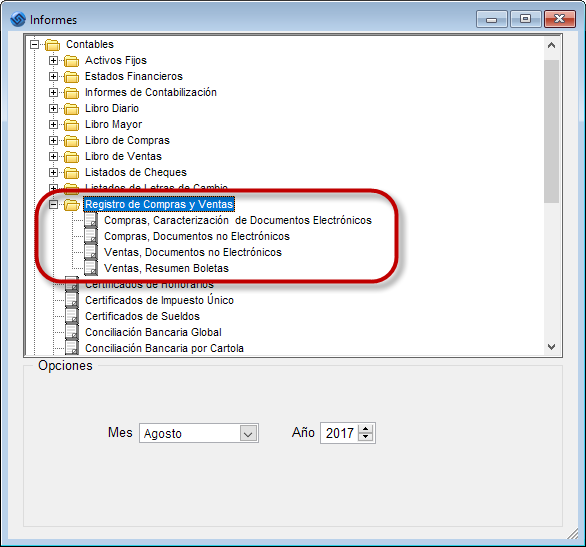Screen dimensions: 586x547
Task: Click the Libro Diario folder icon
Action: click(71, 109)
